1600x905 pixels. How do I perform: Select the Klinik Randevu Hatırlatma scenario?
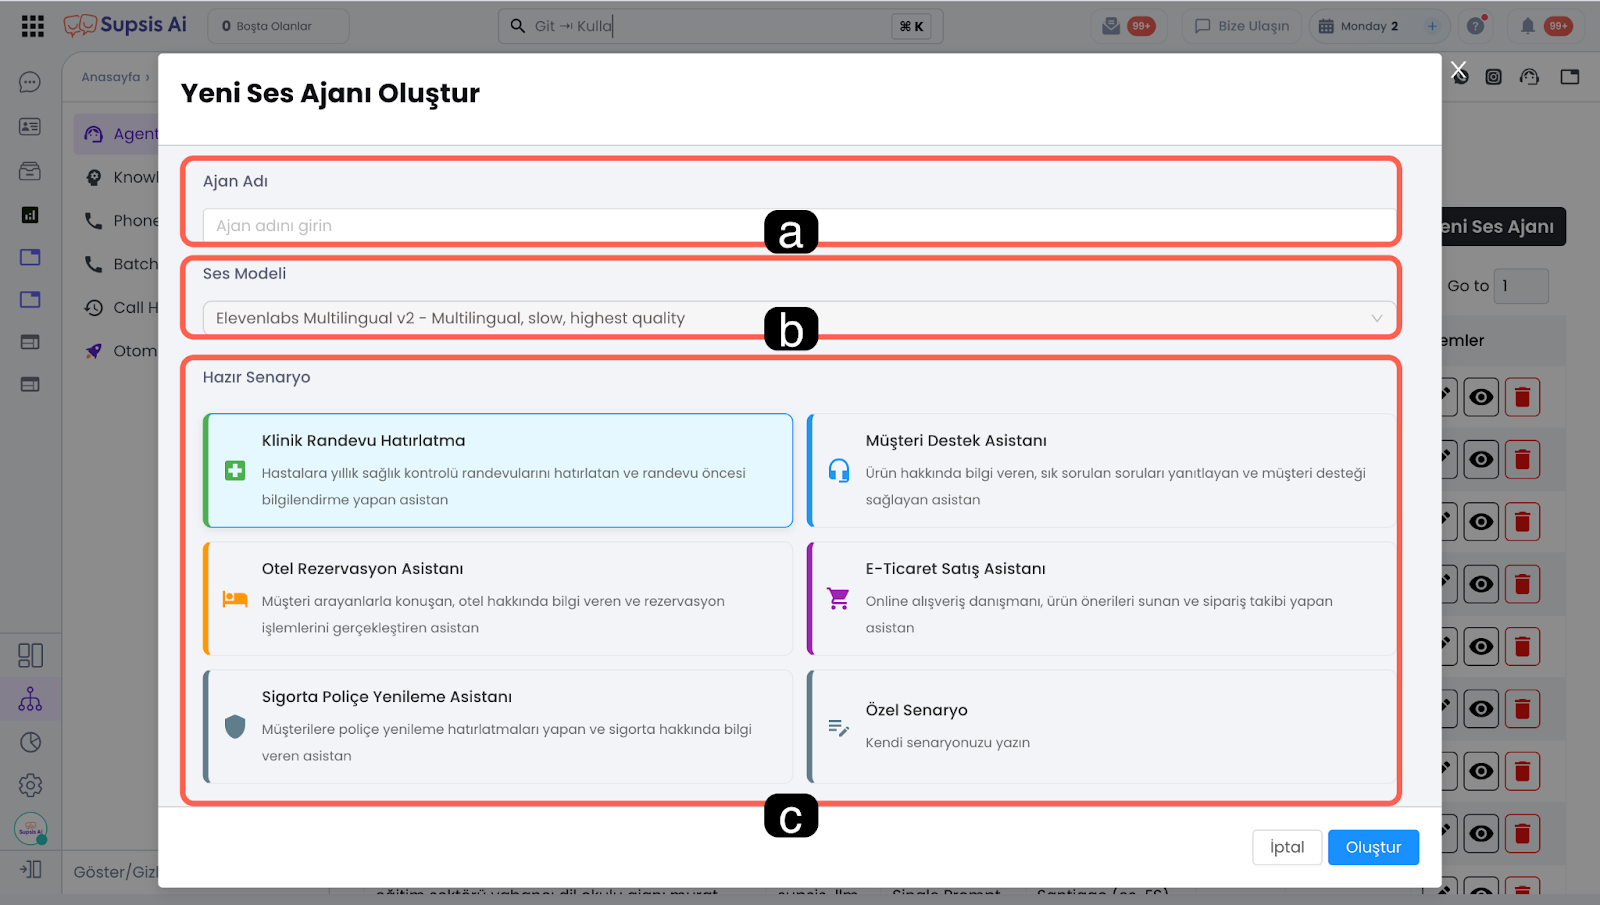click(x=498, y=470)
